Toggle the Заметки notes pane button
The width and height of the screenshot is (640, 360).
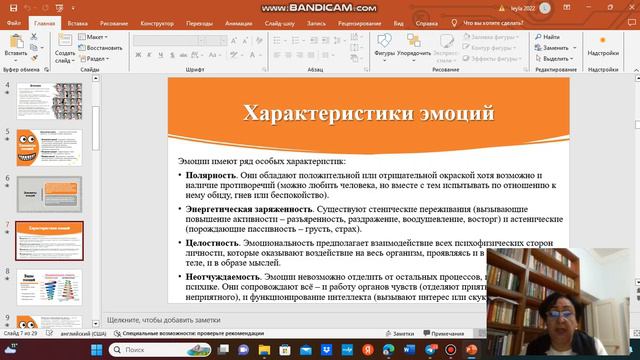tap(400, 333)
